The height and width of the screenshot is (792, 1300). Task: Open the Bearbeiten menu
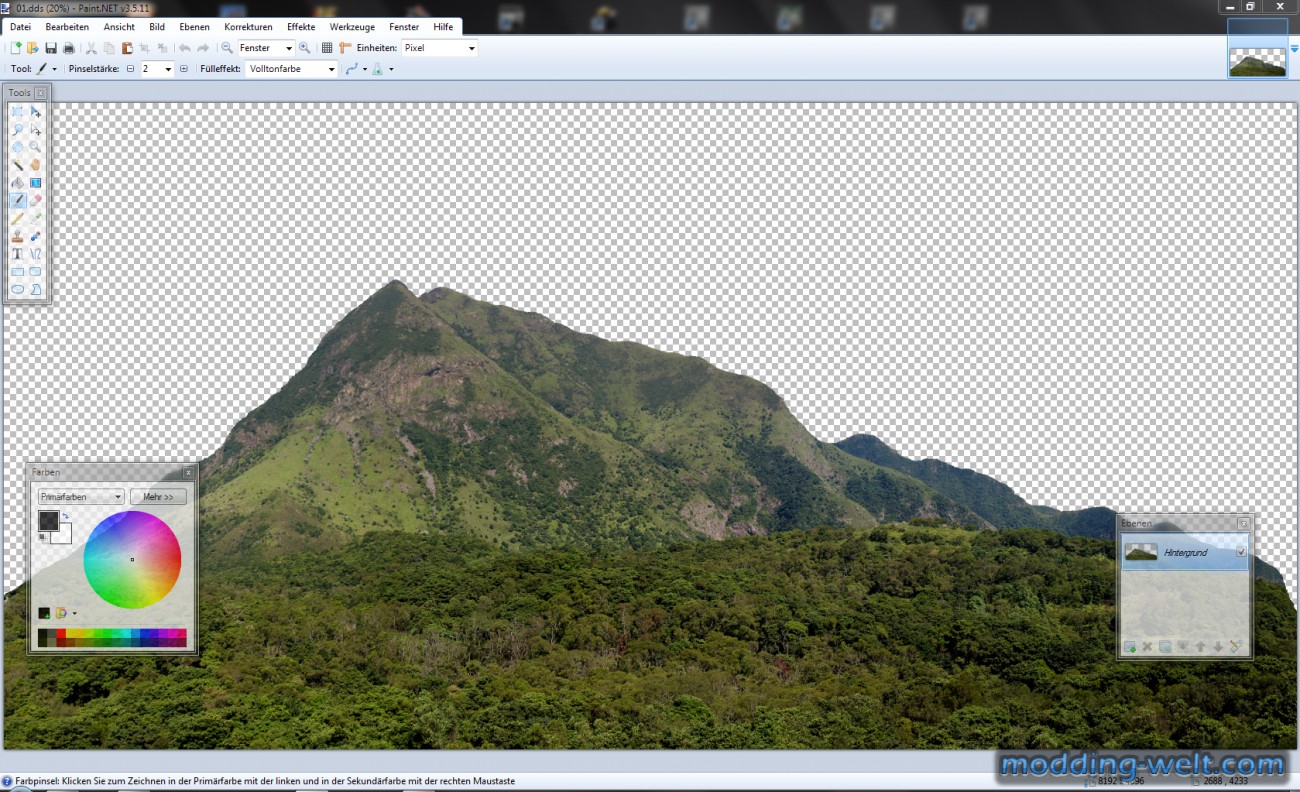(67, 27)
